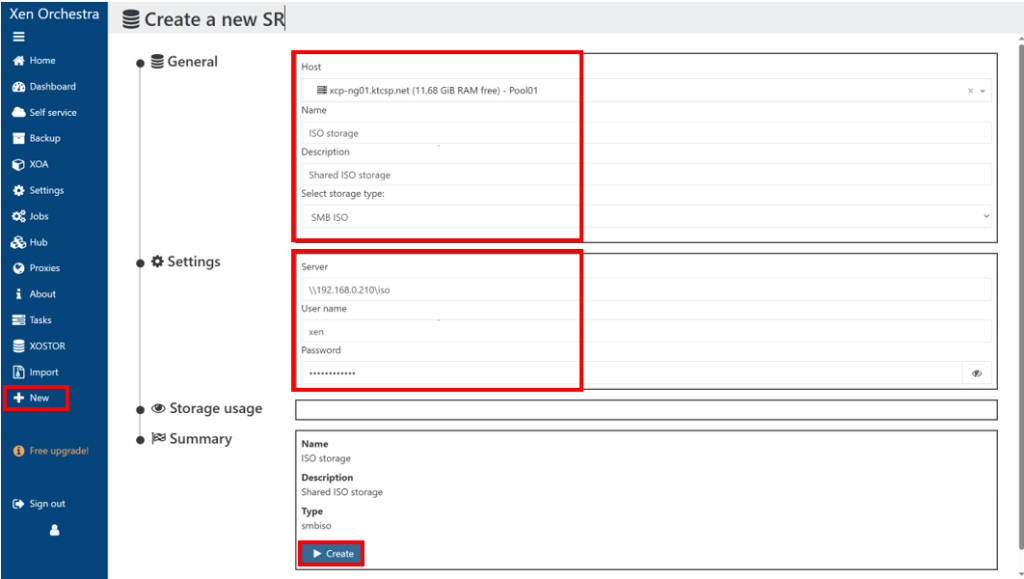Focus the User name text field
Image resolution: width=1024 pixels, height=579 pixels.
click(x=646, y=331)
